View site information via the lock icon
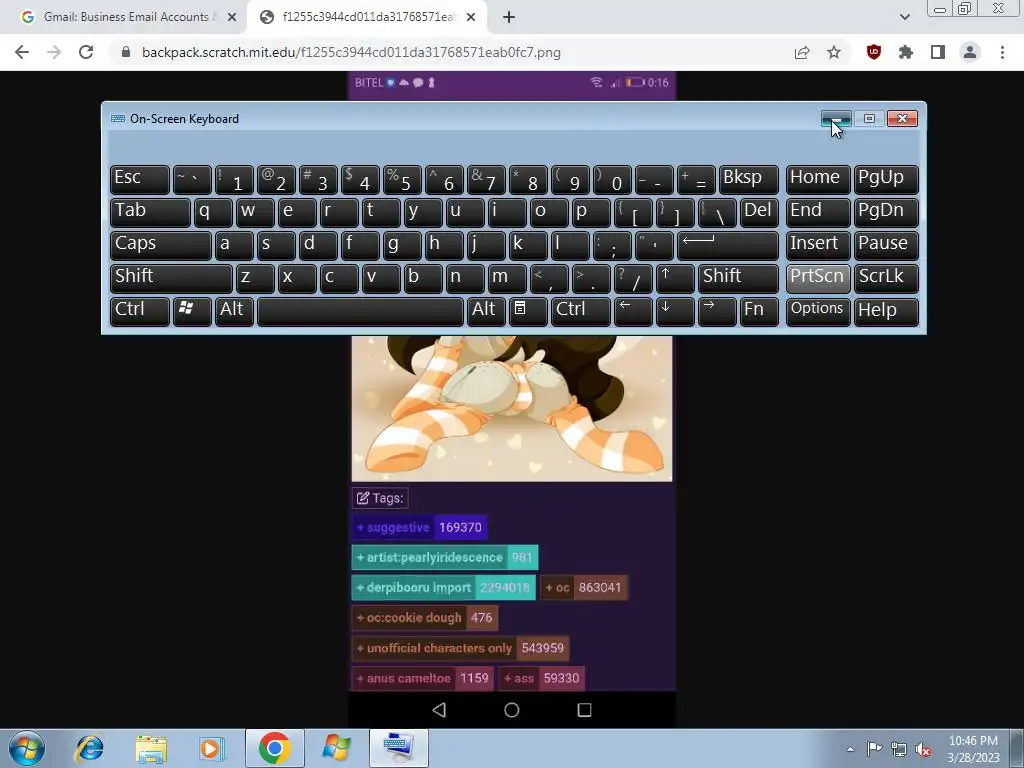Screen dimensions: 1024x768 point(126,52)
